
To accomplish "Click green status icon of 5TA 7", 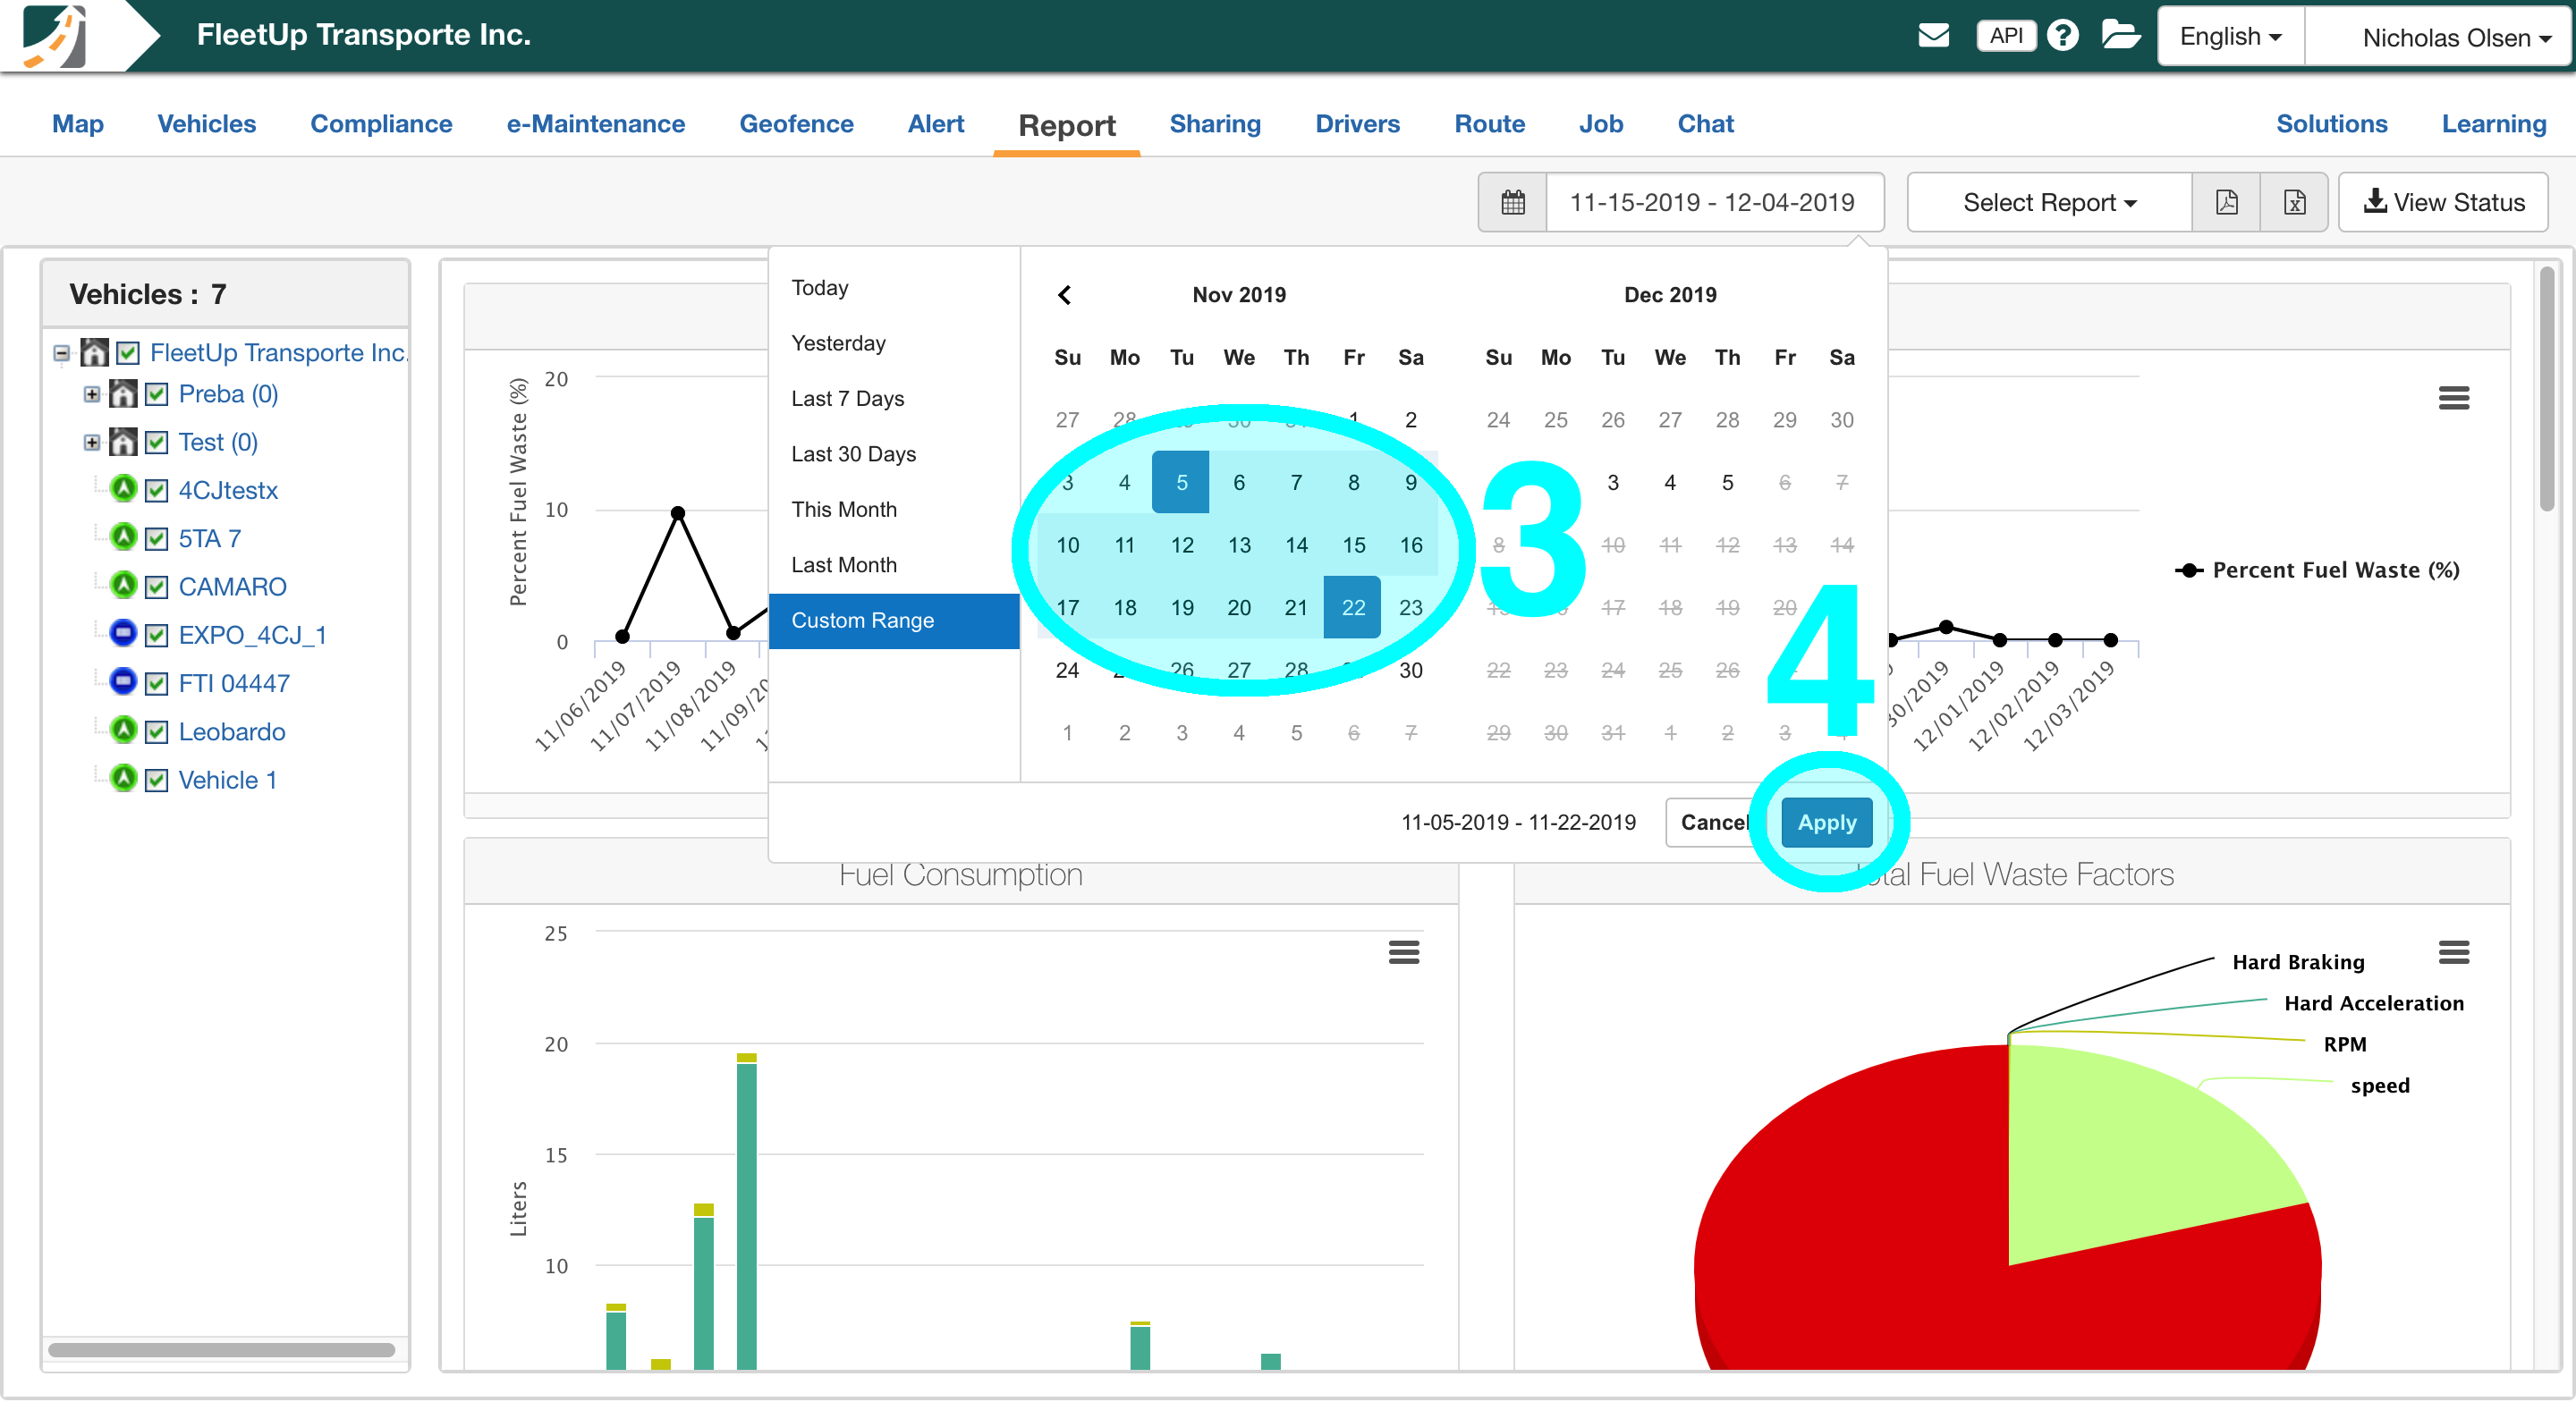I will (x=123, y=537).
